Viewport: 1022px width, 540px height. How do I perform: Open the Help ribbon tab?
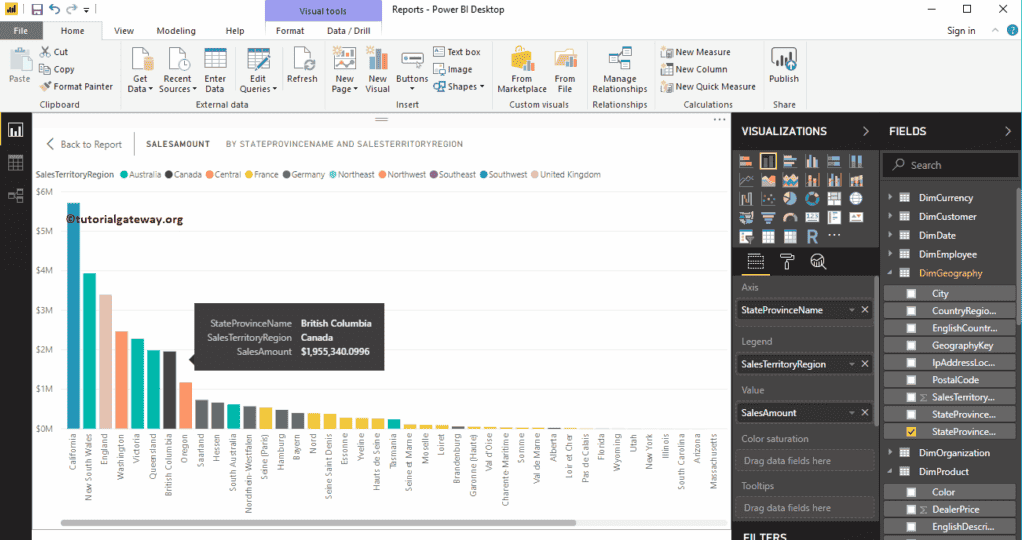pyautogui.click(x=235, y=31)
